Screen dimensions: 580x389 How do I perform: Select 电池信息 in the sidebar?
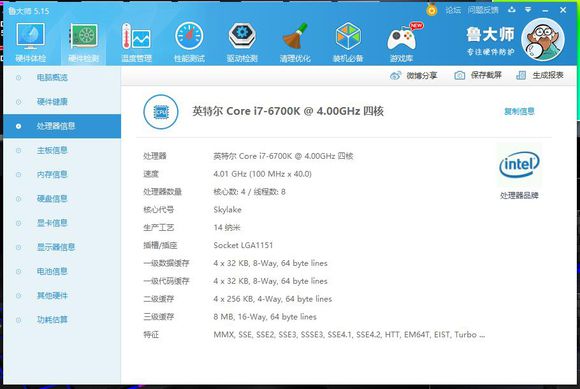pos(62,271)
